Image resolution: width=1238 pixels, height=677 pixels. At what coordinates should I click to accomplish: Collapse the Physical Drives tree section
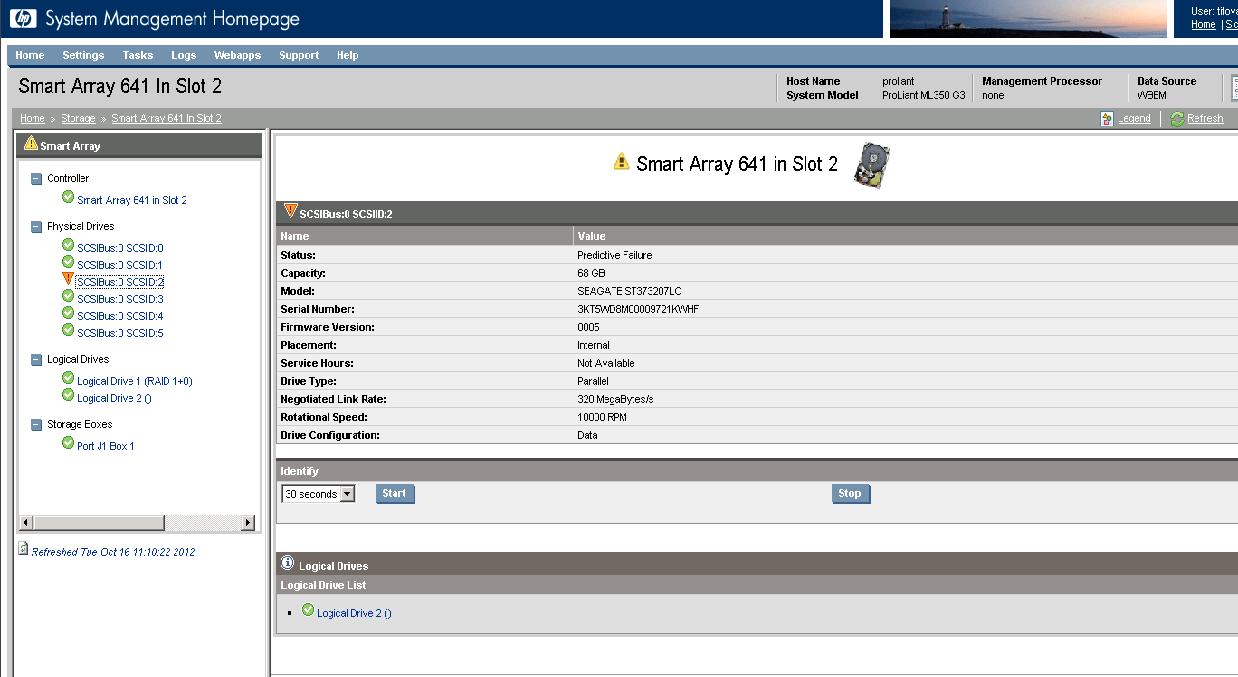(37, 227)
